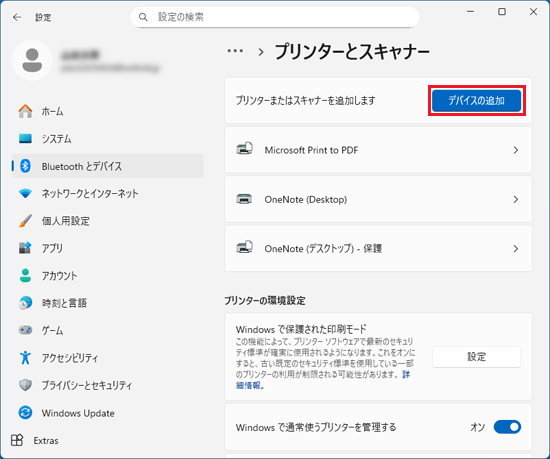Click the Microsoft Print to PDF printer icon

[244, 149]
